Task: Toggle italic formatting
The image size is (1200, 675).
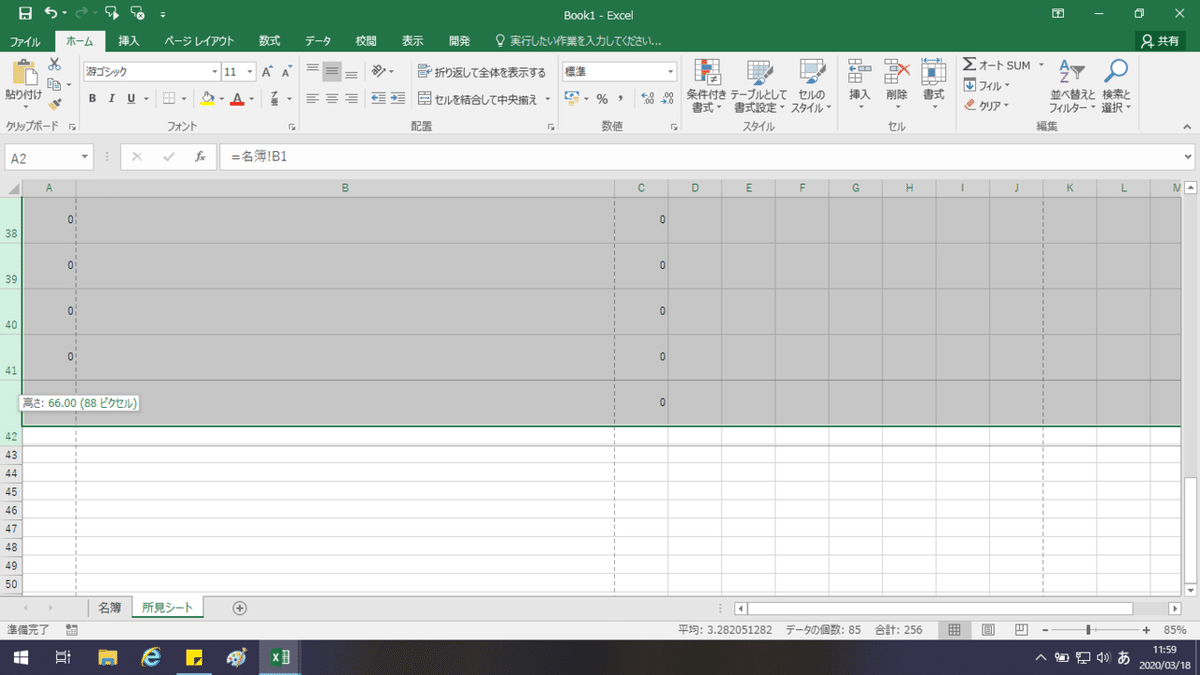Action: point(112,98)
